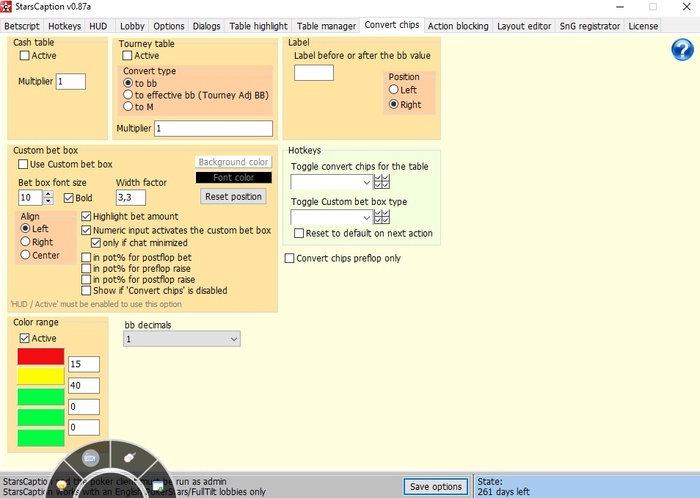Screen dimensions: 700x498
Task: Toggle Numeric input activates custom bet box
Action: point(86,230)
